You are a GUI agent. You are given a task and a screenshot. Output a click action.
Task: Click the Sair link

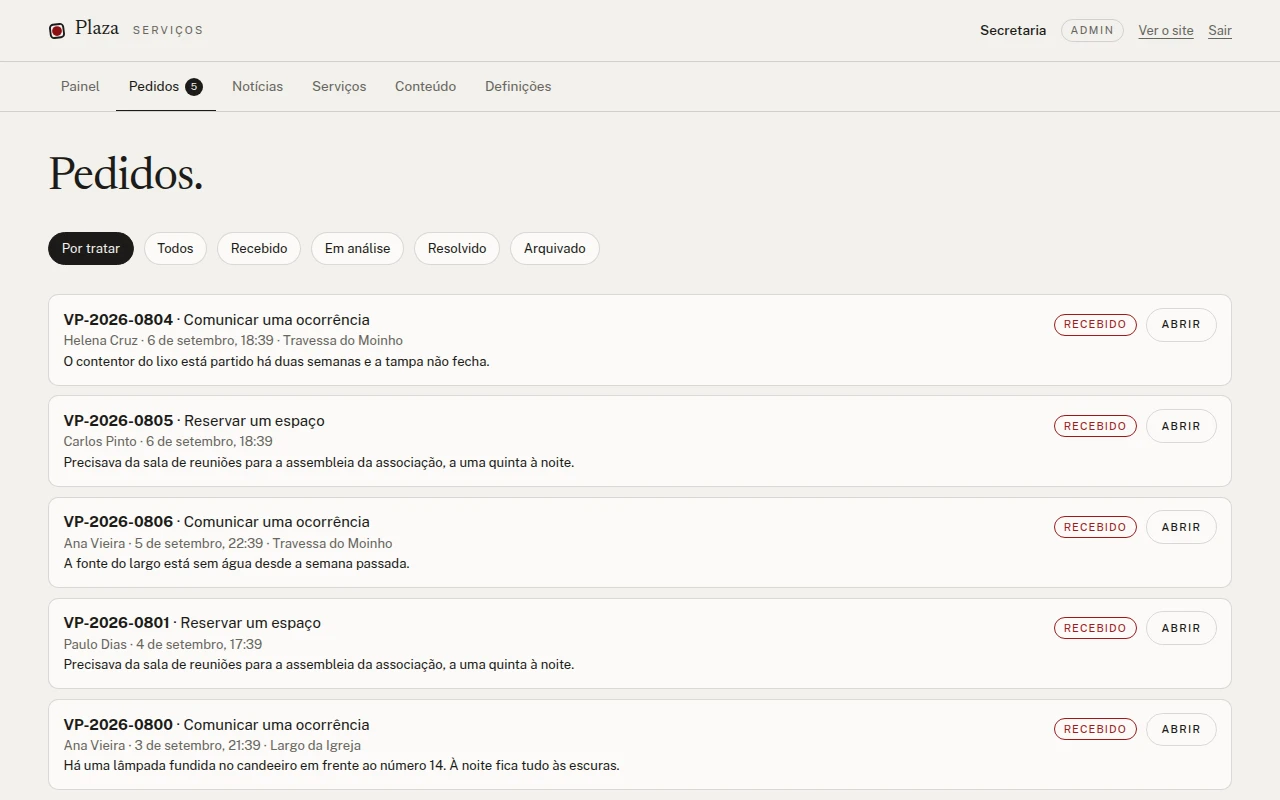[1220, 30]
